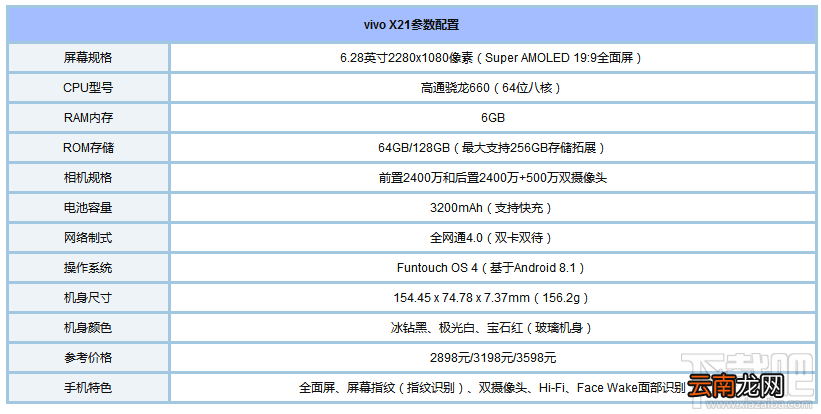This screenshot has width=821, height=414.
Task: Click the colors value '冰钻黑、极光白、宝石红'
Action: point(456,328)
